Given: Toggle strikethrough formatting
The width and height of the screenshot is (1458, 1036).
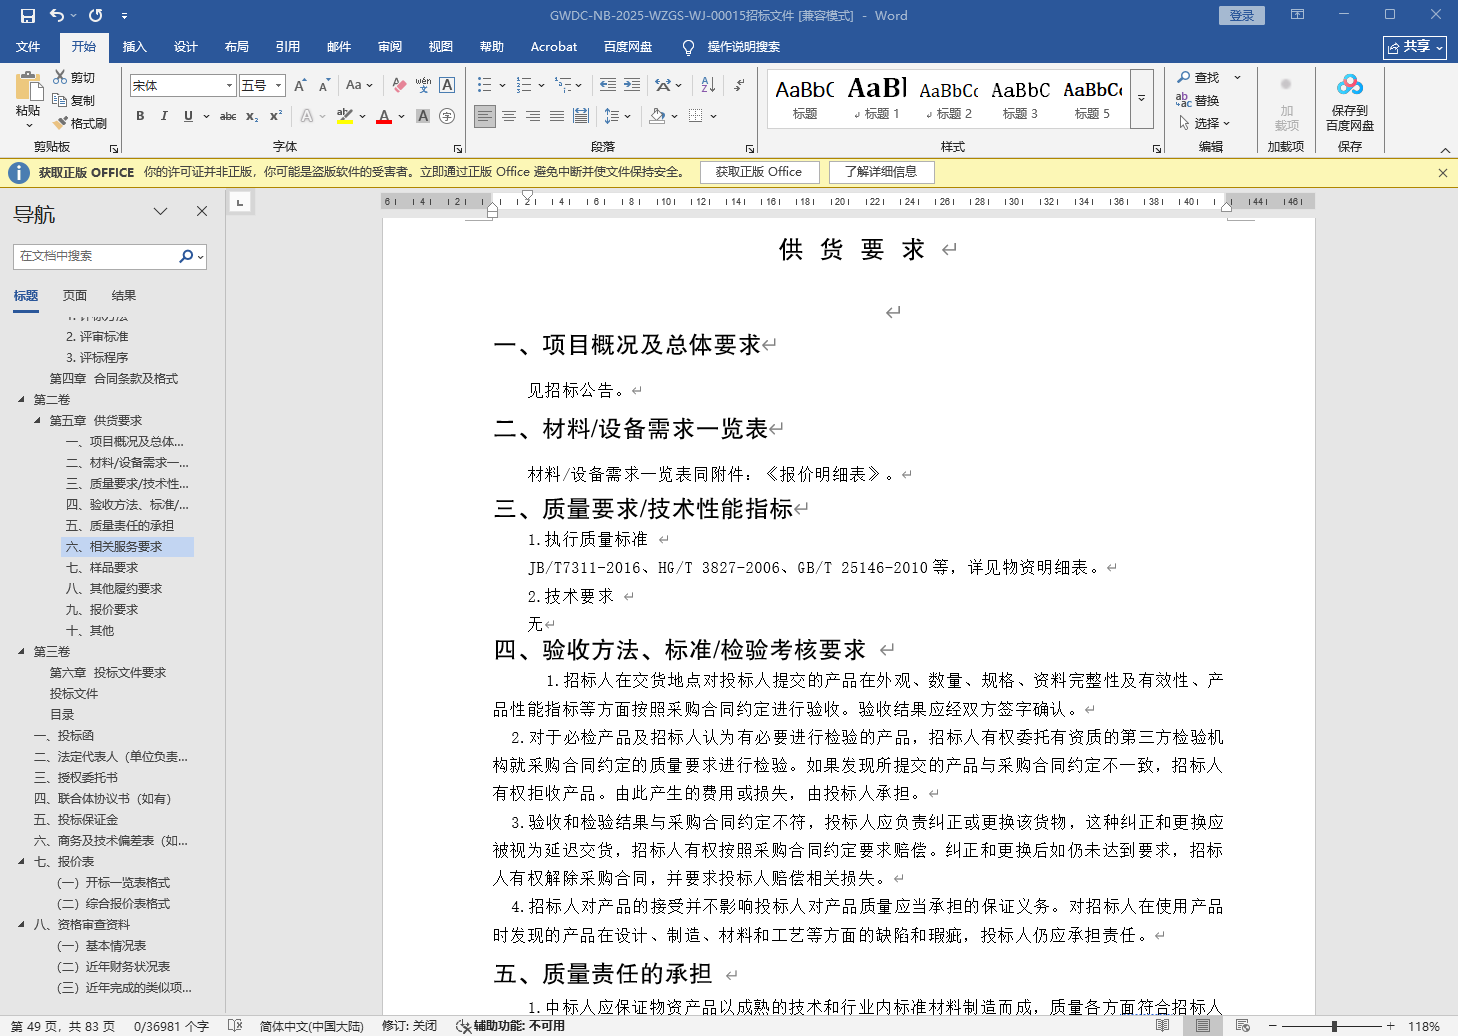Looking at the screenshot, I should (x=228, y=116).
